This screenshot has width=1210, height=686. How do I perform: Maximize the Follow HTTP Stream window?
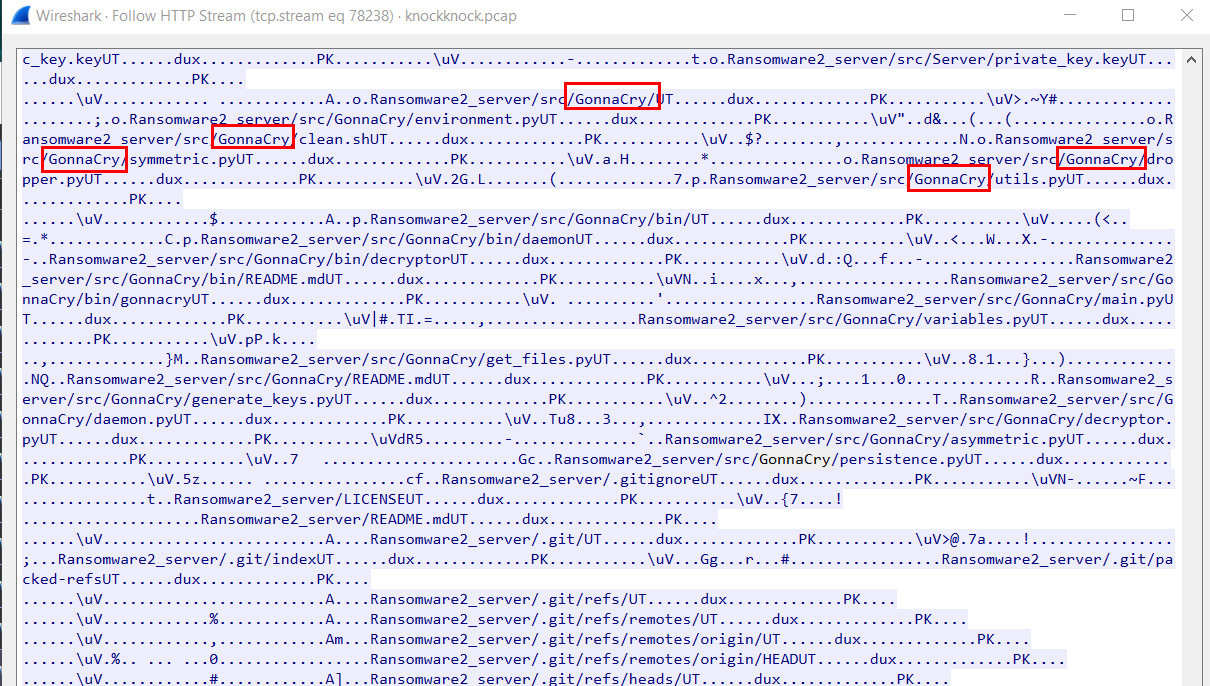point(1128,16)
